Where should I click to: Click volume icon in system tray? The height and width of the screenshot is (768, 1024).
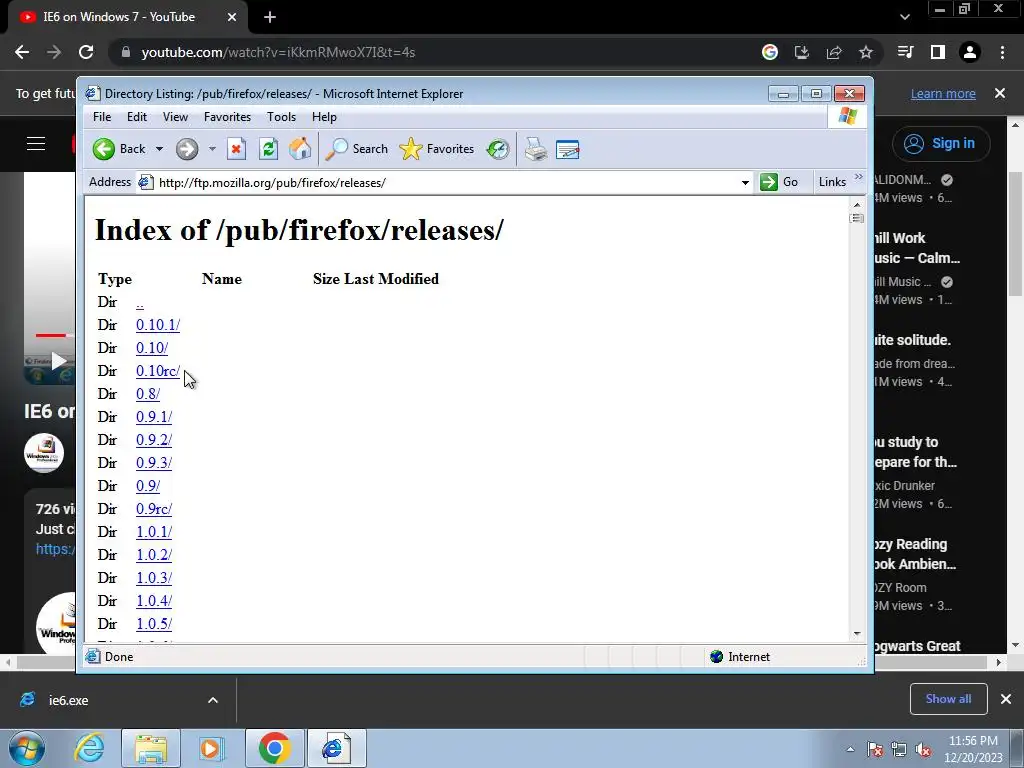pyautogui.click(x=923, y=750)
